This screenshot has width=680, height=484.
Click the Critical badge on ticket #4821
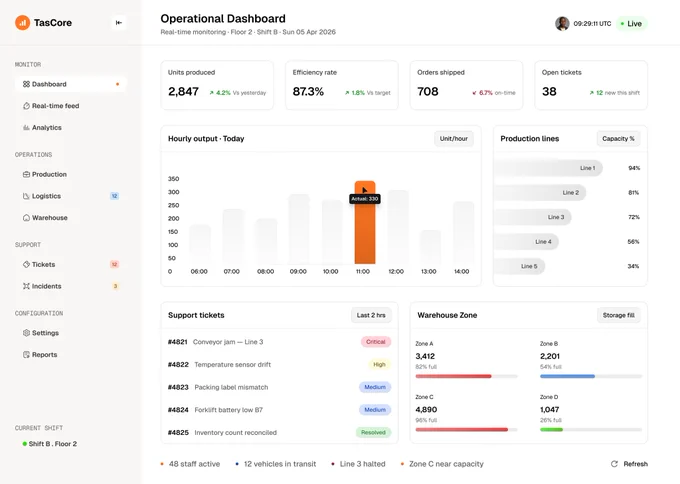pos(376,342)
